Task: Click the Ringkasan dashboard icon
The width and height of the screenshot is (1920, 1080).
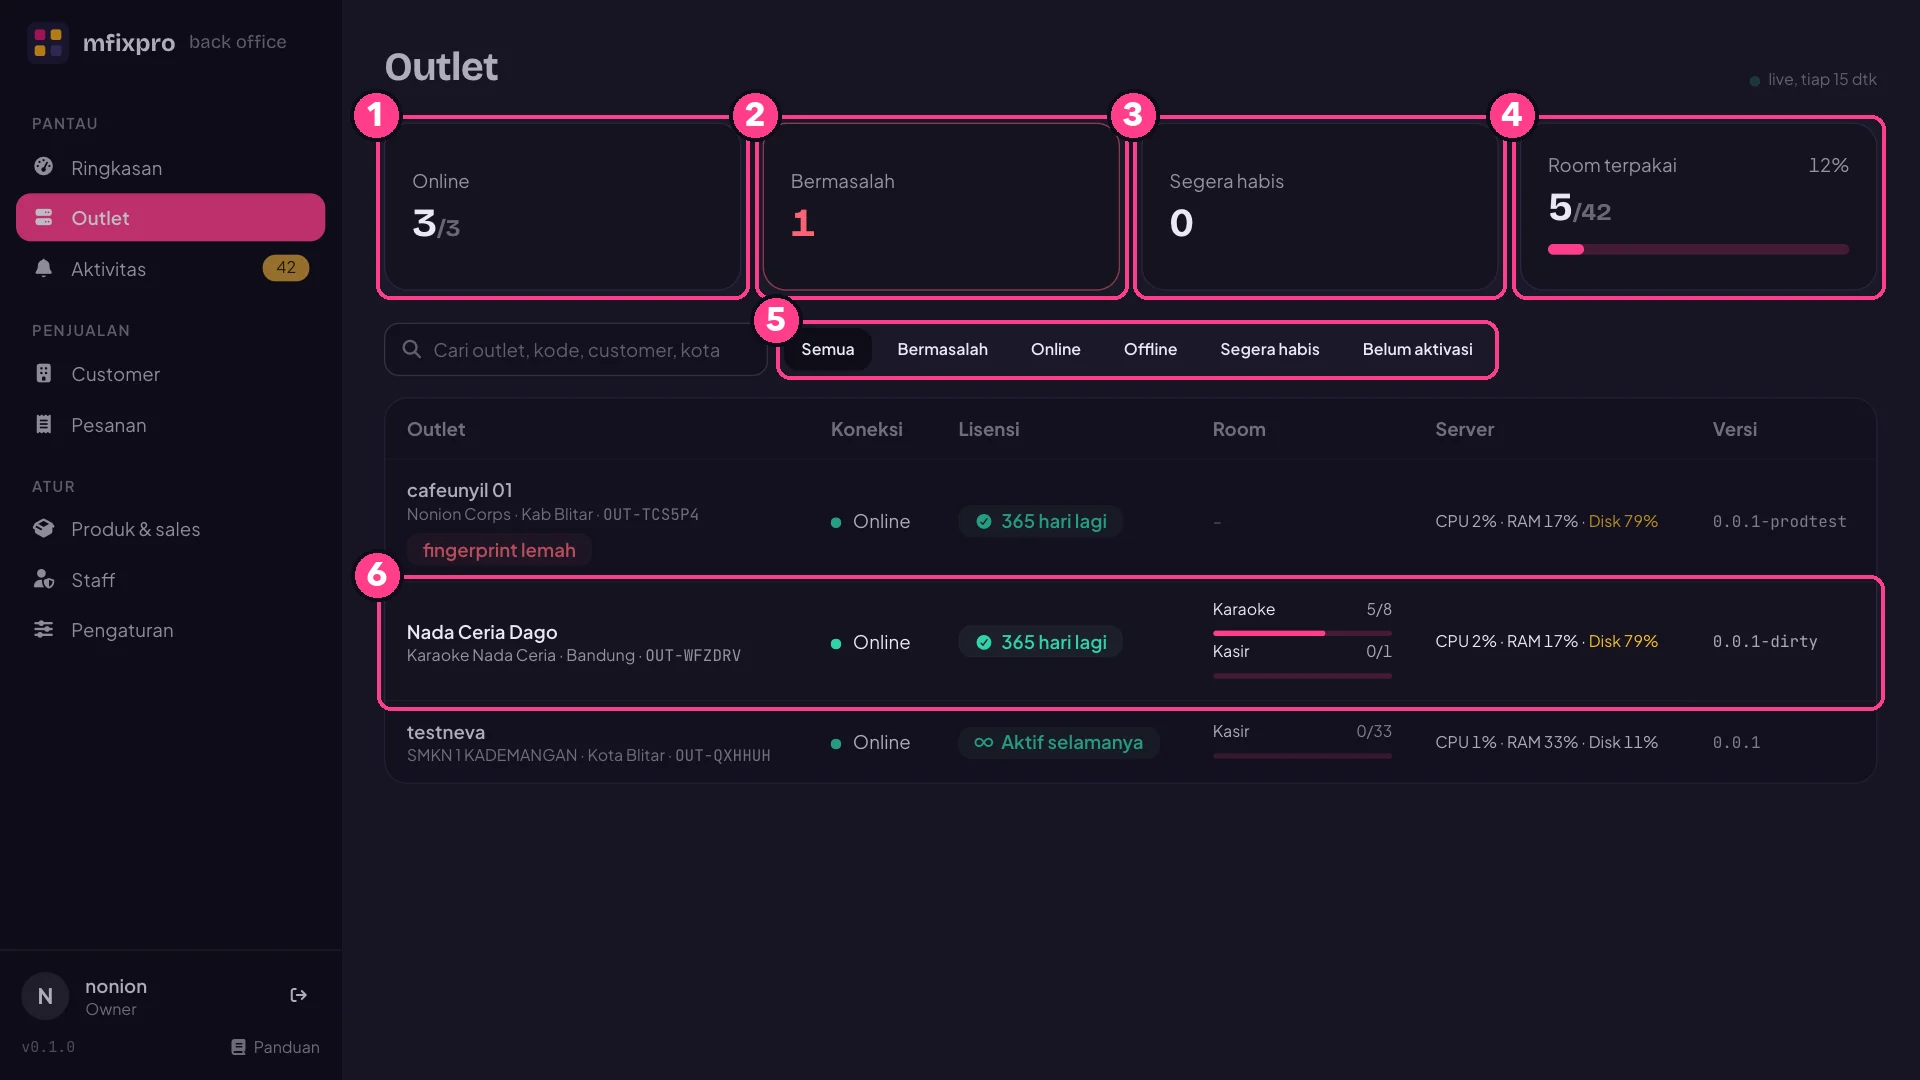Action: (x=43, y=167)
